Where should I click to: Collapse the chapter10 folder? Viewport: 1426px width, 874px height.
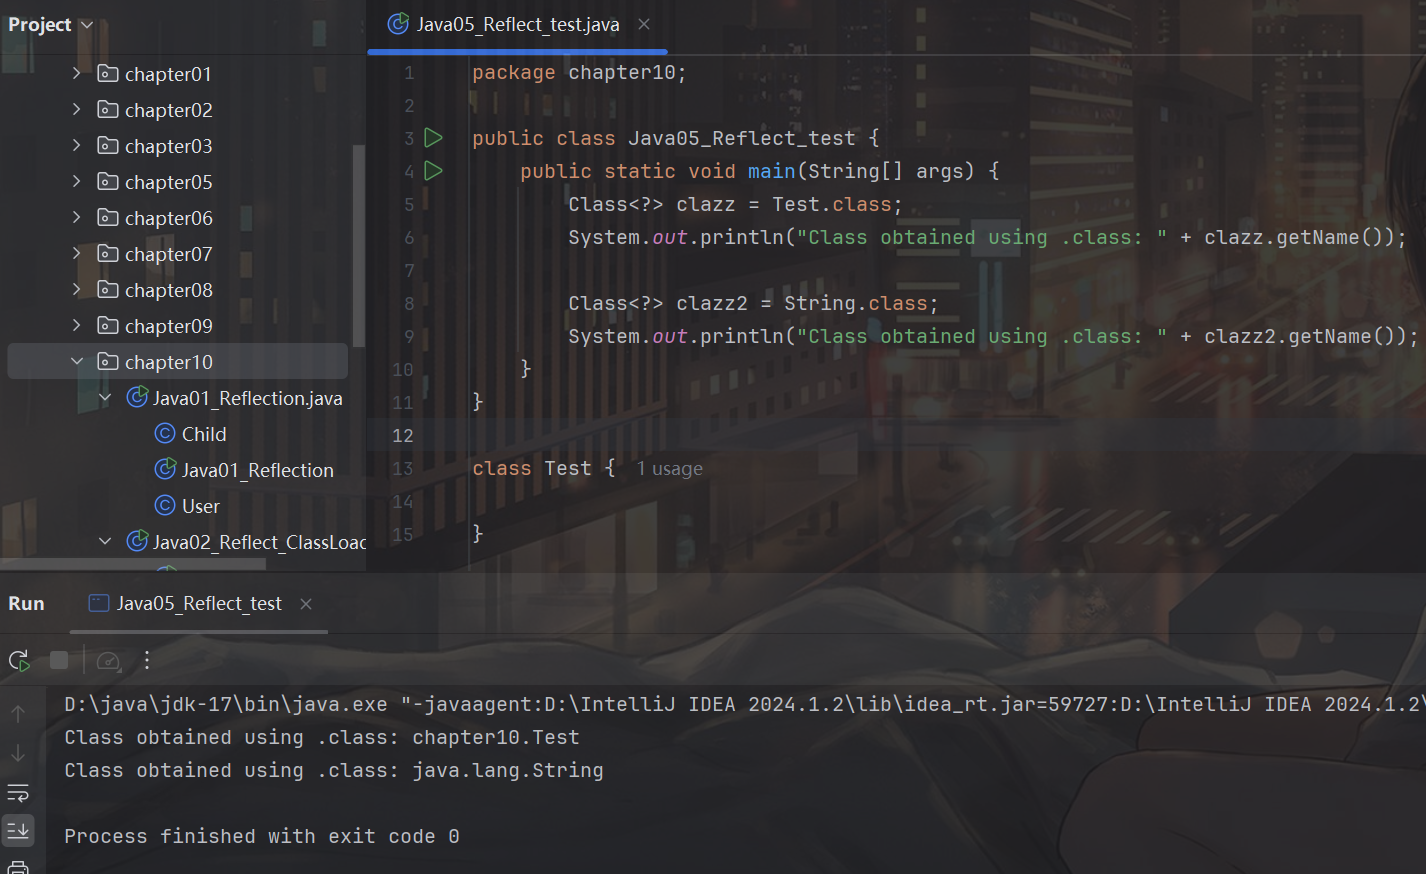(77, 362)
